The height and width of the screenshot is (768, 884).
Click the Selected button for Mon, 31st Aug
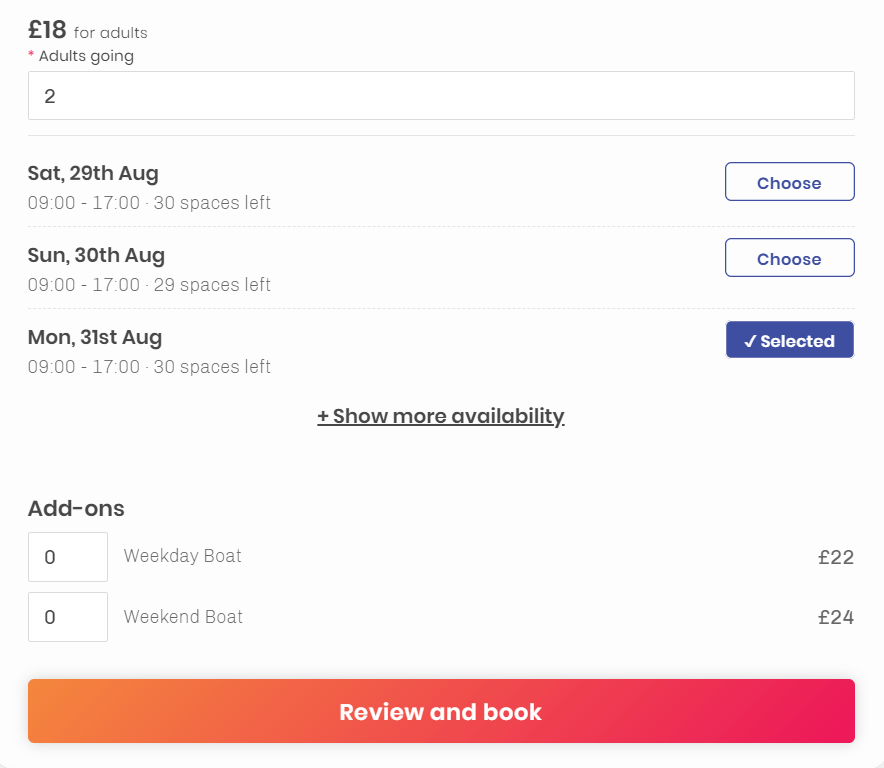pos(789,339)
